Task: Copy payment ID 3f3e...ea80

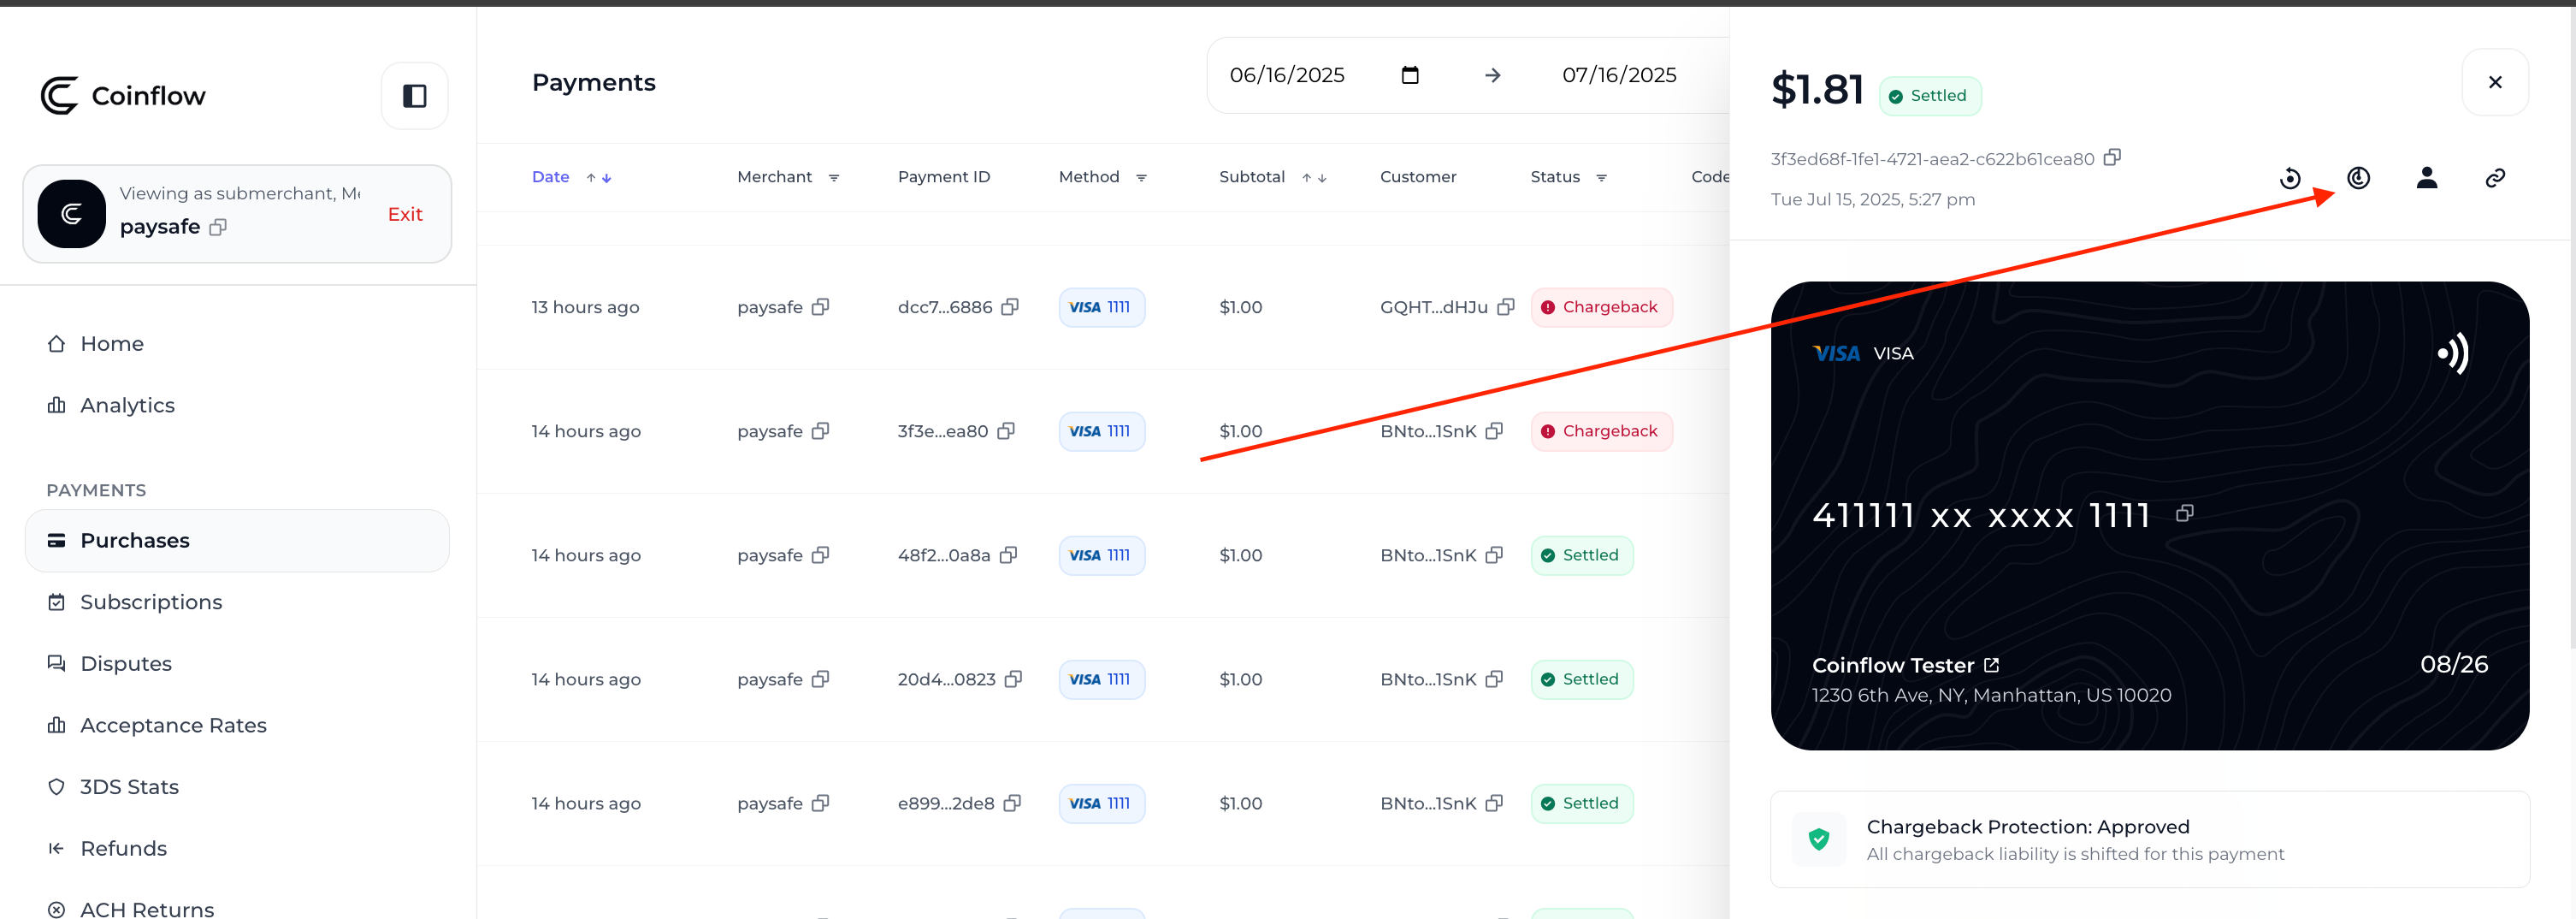Action: click(x=1006, y=431)
